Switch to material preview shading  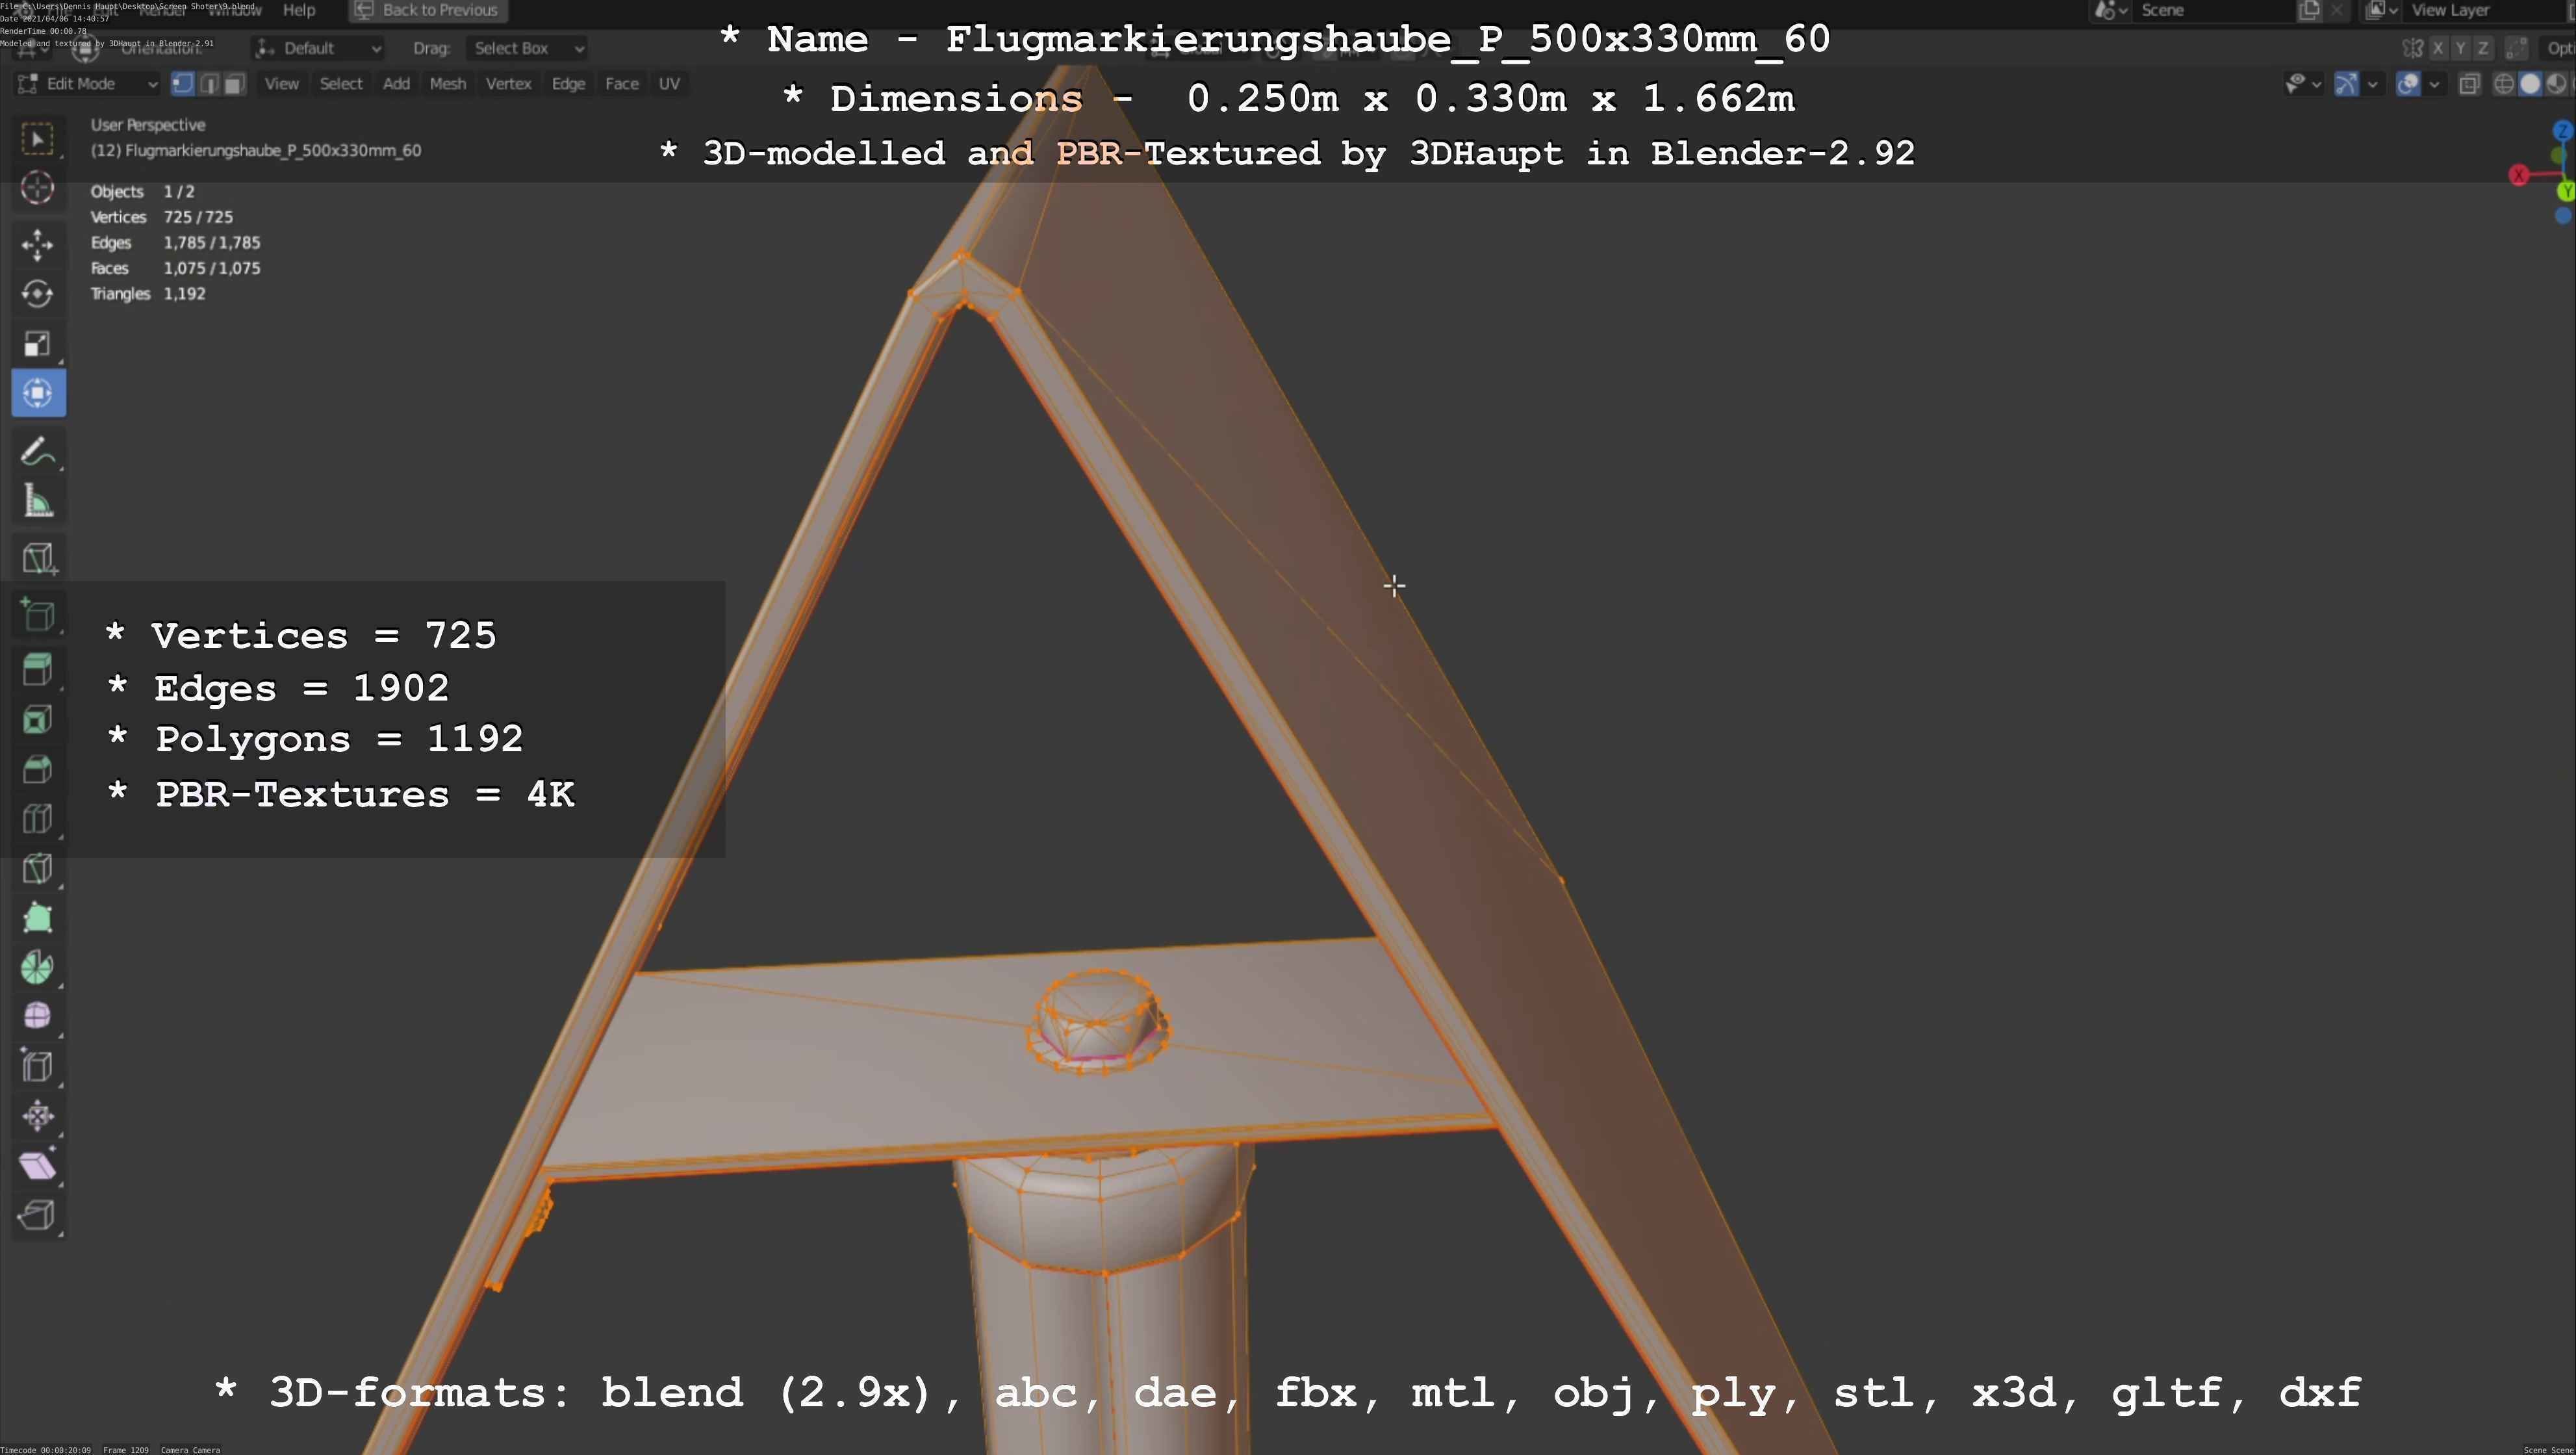2556,84
